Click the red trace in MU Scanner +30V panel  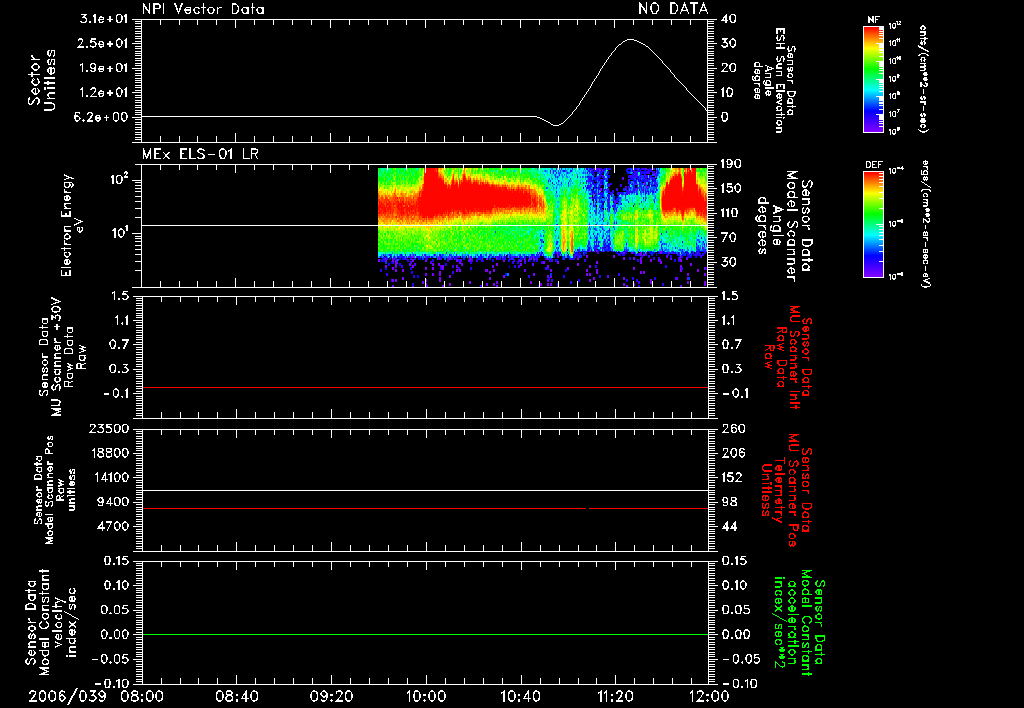click(425, 387)
